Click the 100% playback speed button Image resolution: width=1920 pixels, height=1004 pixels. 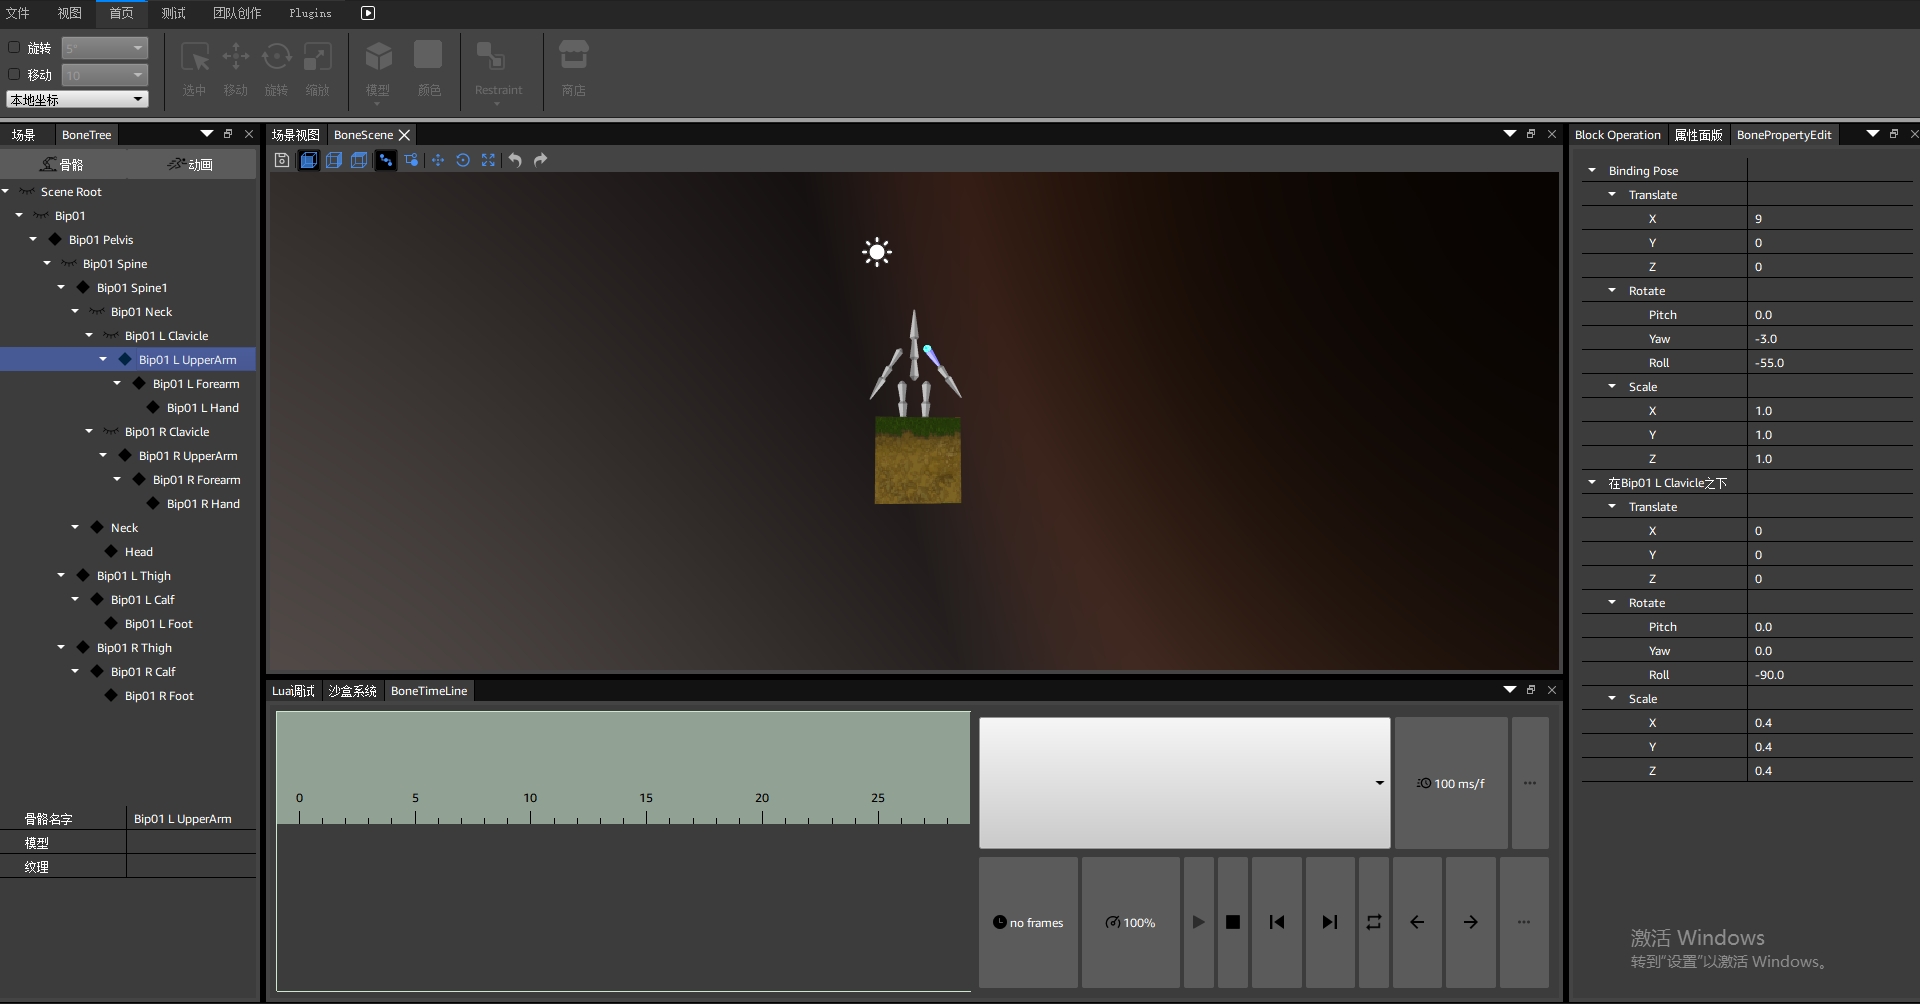[1130, 922]
